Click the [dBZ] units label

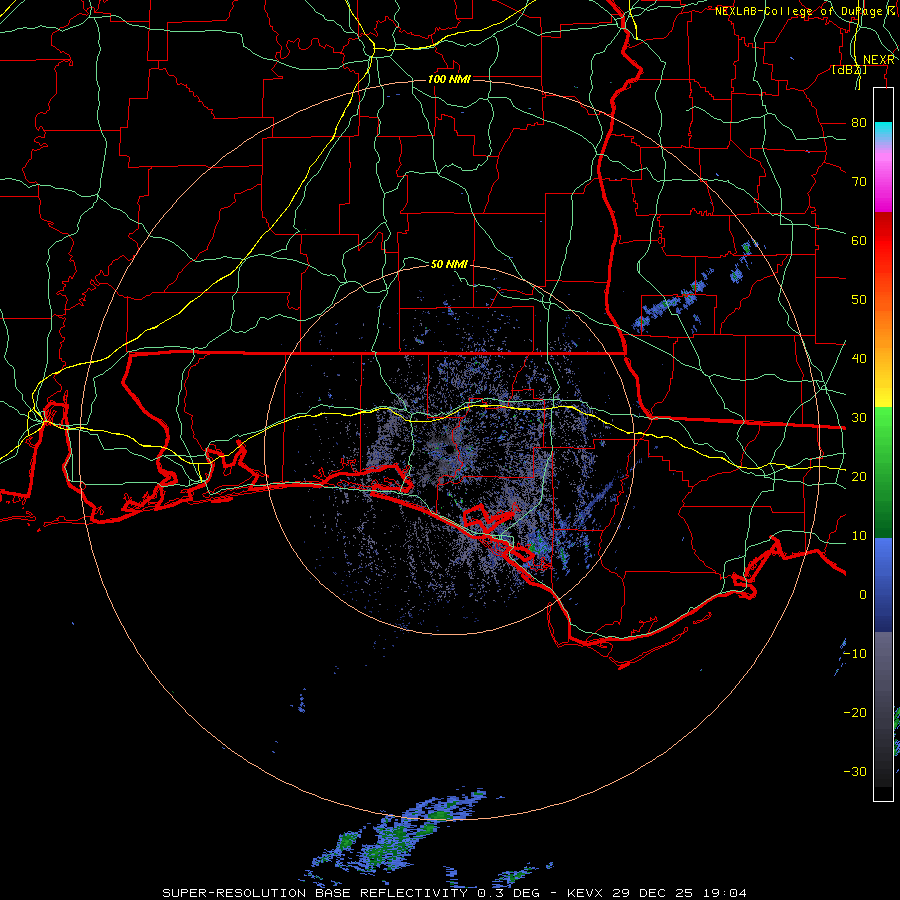click(849, 70)
